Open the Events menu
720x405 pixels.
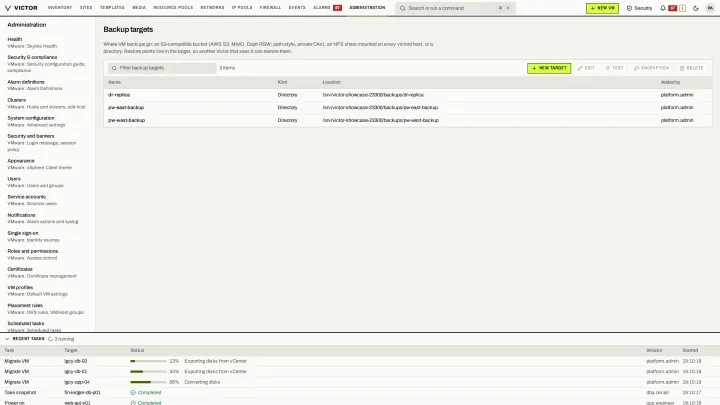click(297, 8)
